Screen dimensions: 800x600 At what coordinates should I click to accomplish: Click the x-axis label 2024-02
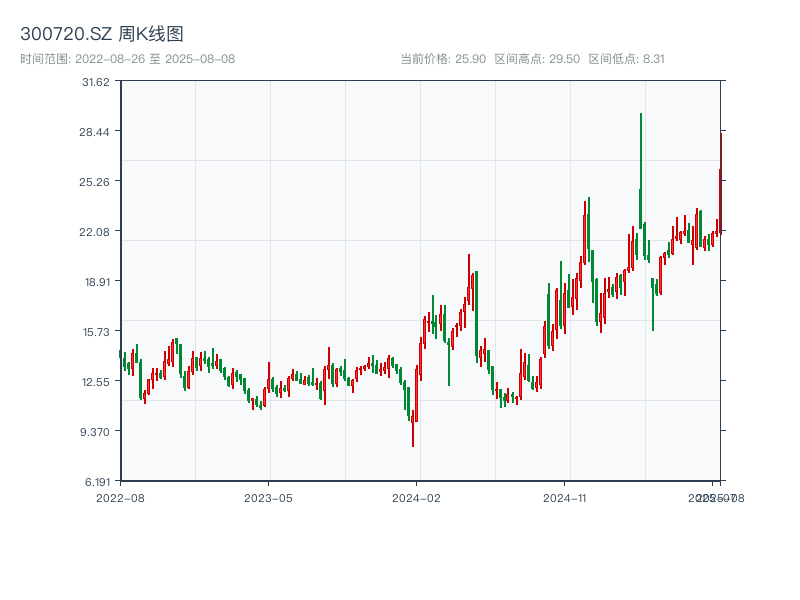[x=416, y=498]
